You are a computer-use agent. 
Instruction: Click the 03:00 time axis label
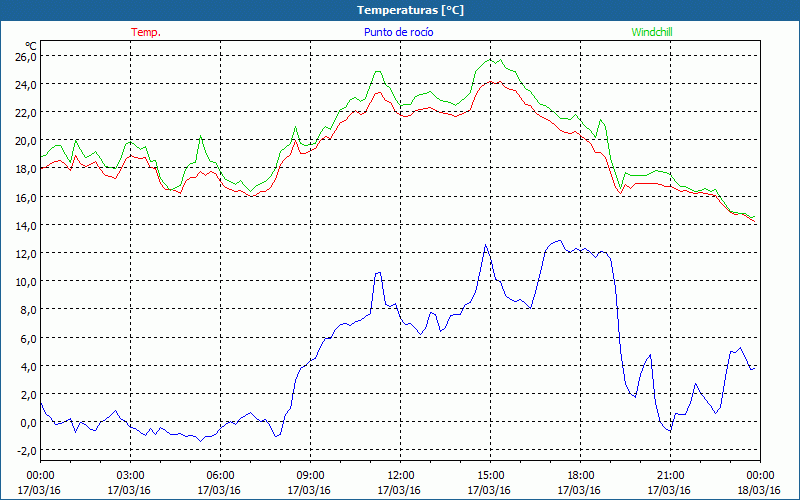pos(130,476)
